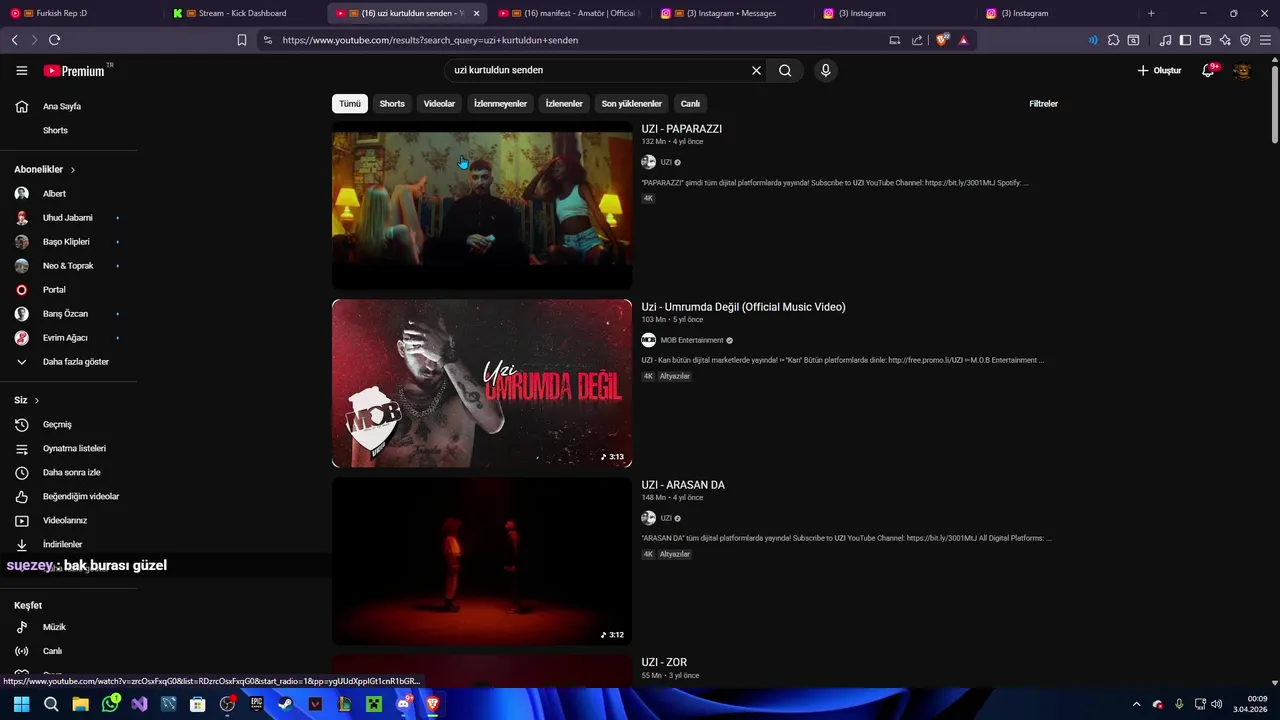This screenshot has height=720, width=1280.
Task: Open Neo & Toprak subscription channel
Action: (x=68, y=266)
